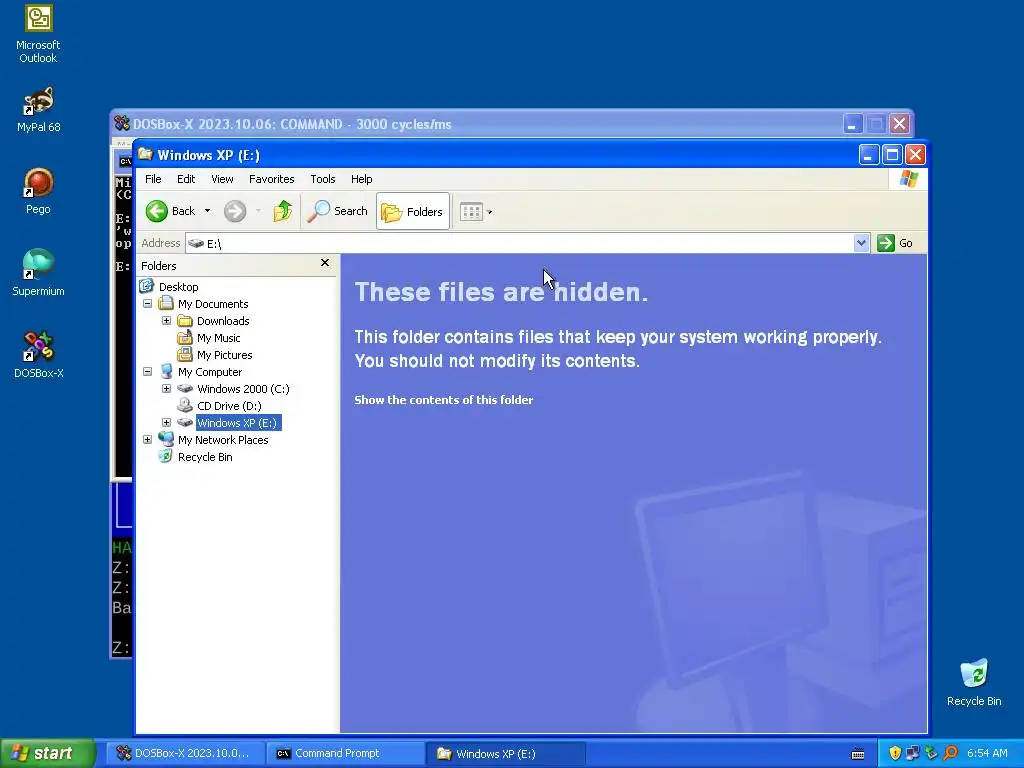Click the Forward arrow toolbar button
1024x768 pixels.
235,211
